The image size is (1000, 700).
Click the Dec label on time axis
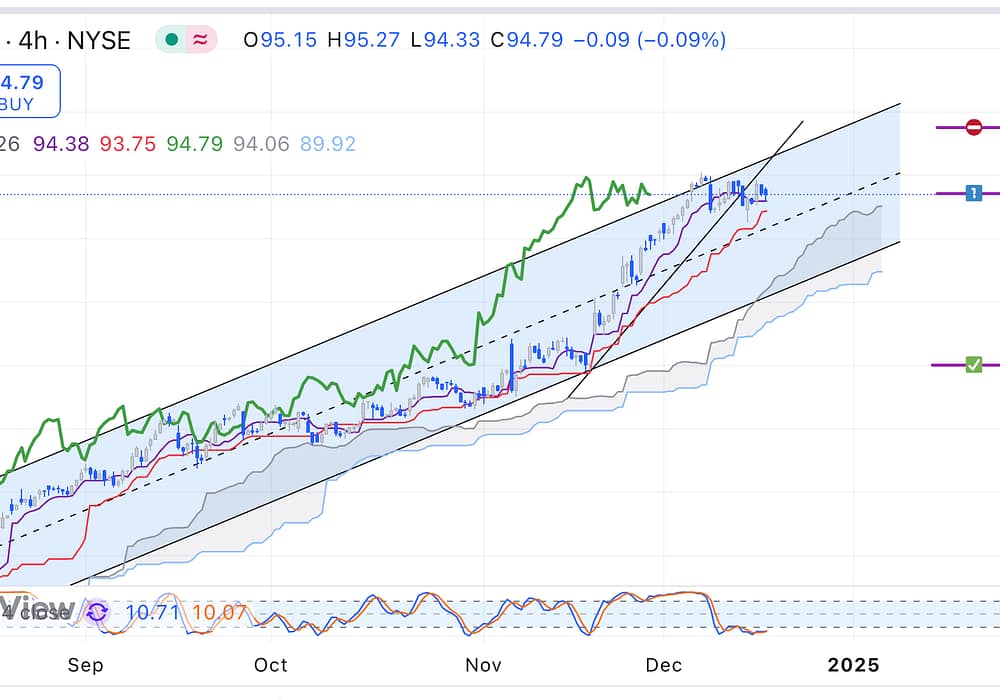[x=664, y=666]
